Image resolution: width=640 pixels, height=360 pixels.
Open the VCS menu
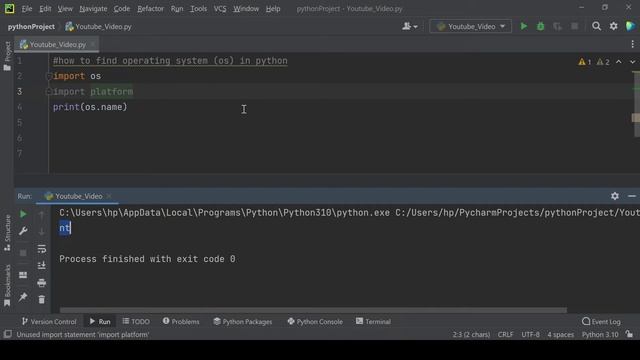coord(220,9)
